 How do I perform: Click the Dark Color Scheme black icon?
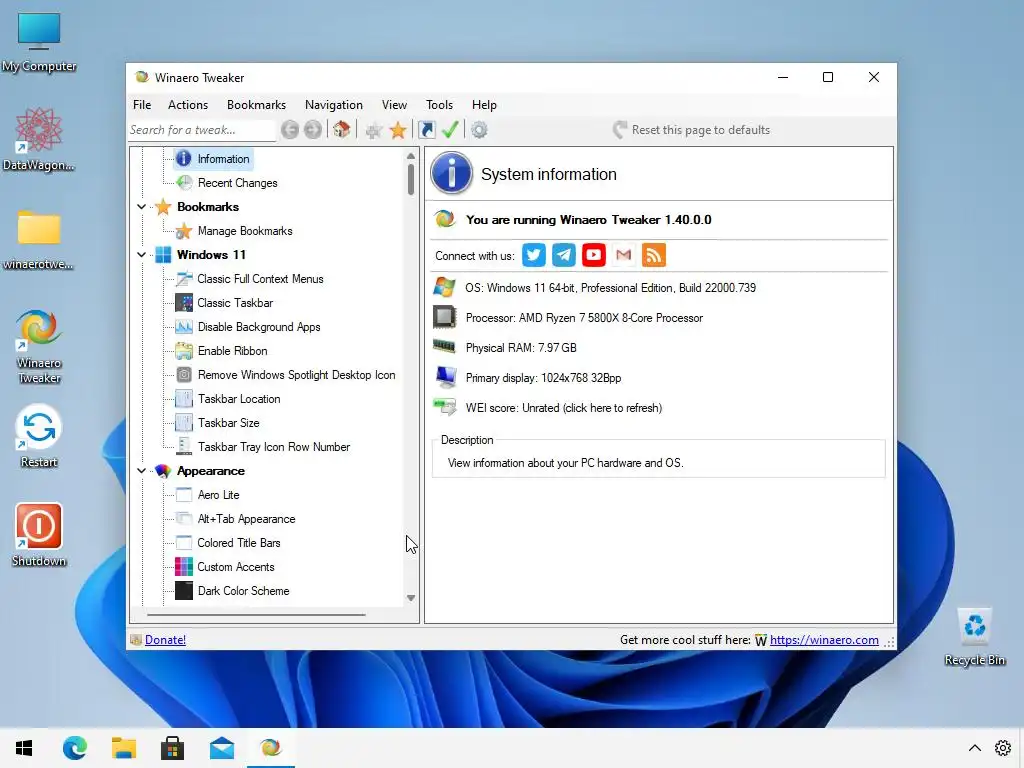(184, 590)
